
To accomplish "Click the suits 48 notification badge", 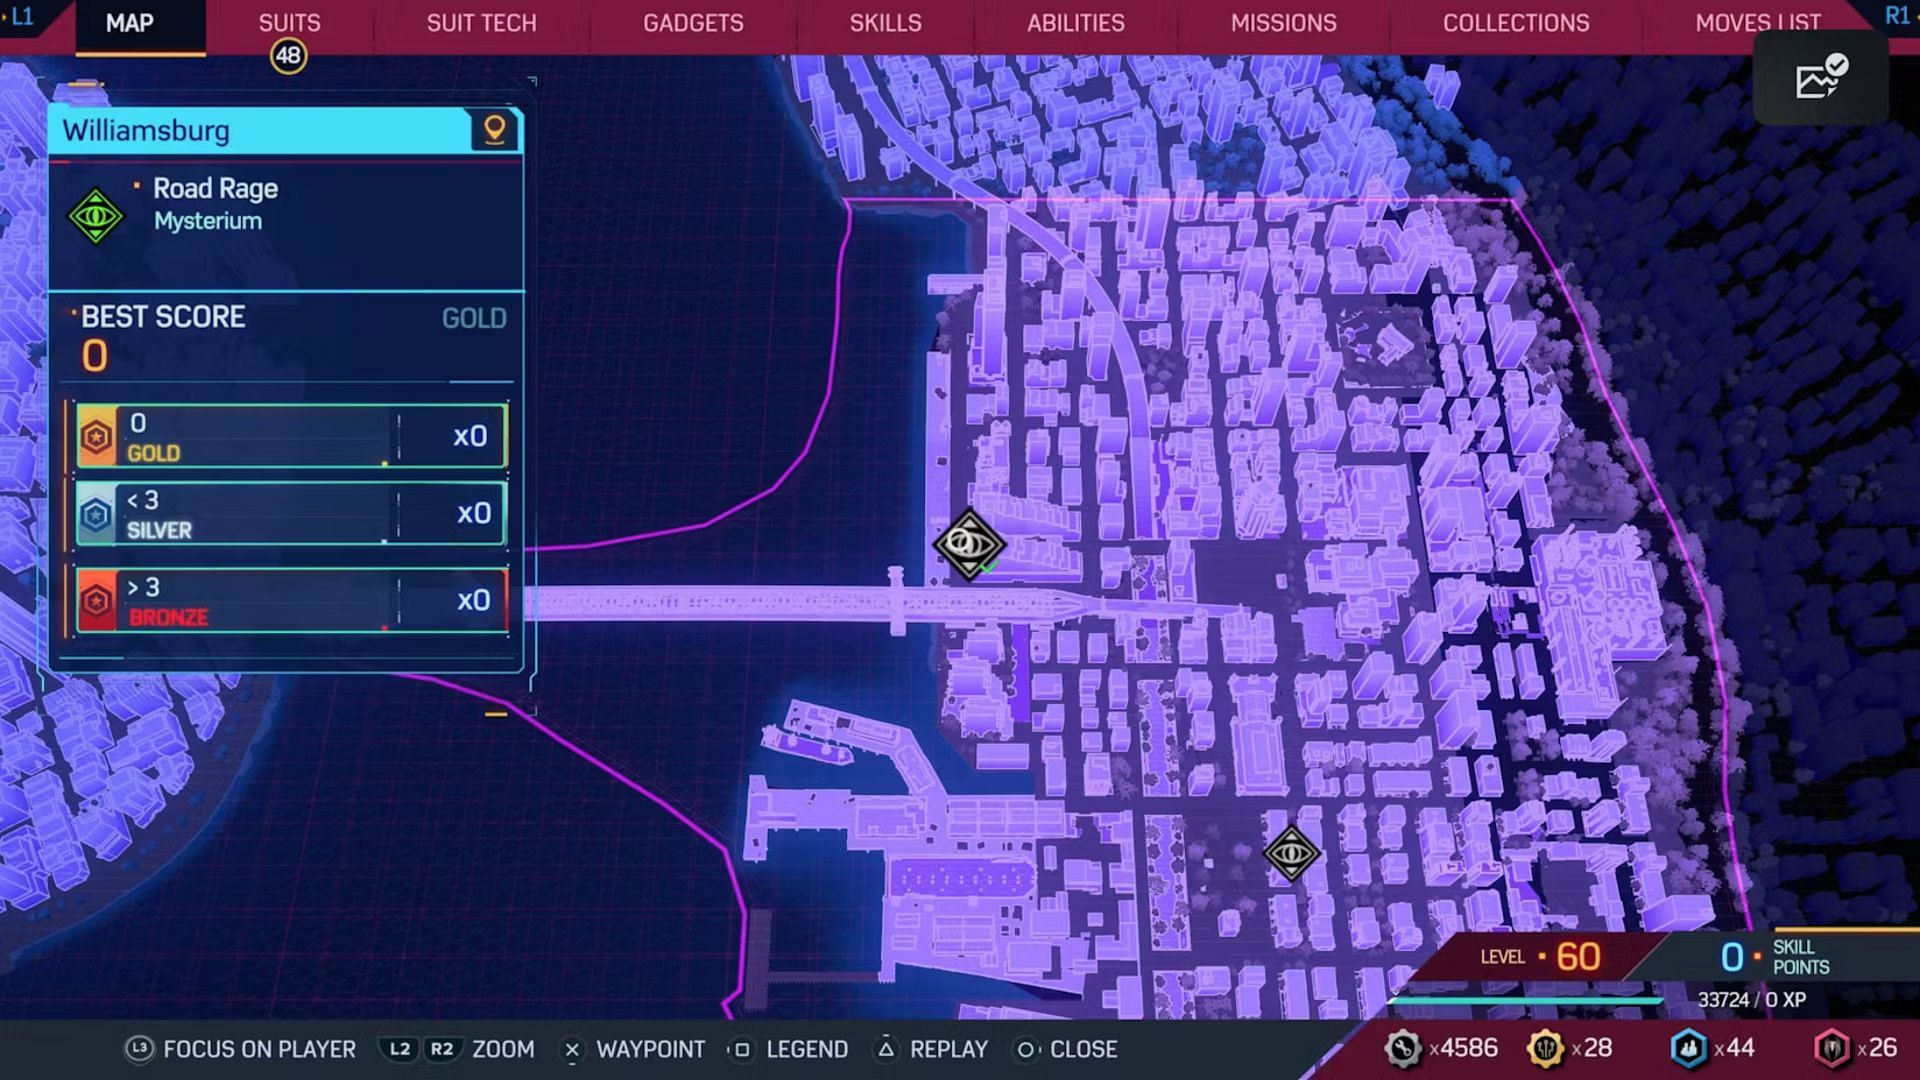I will click(288, 56).
